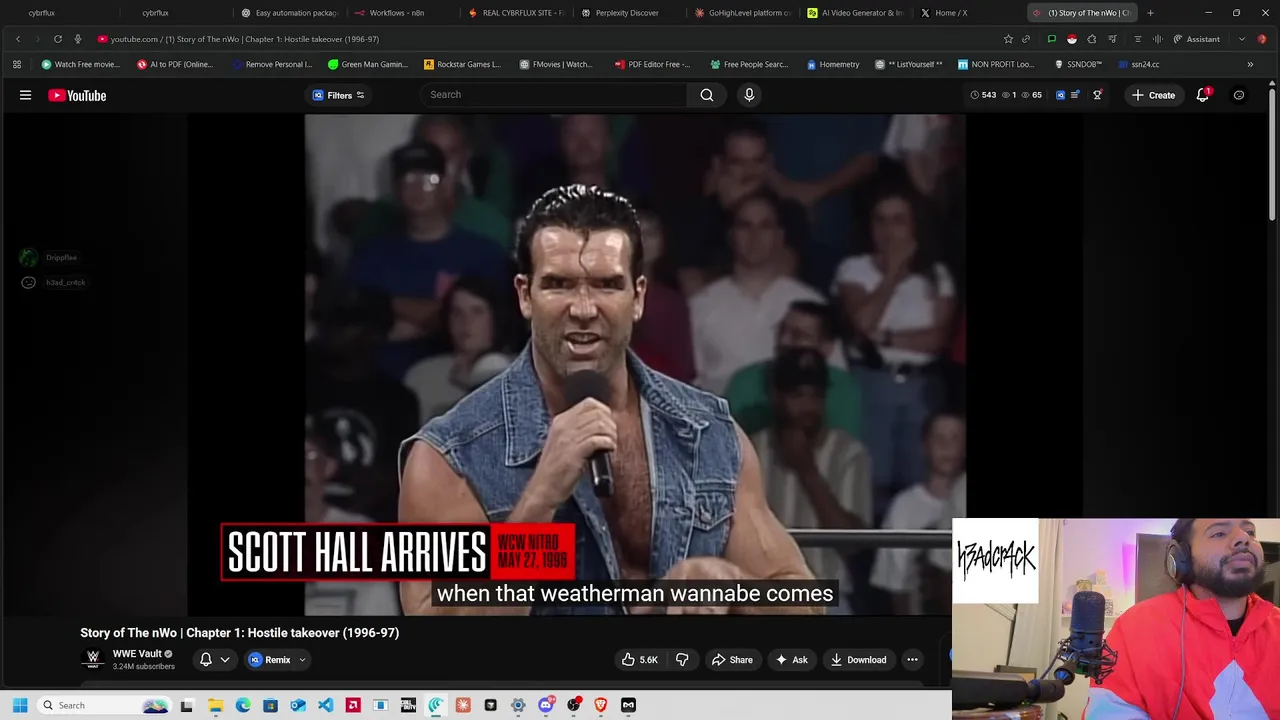Open a new browser tab
Image resolution: width=1280 pixels, height=720 pixels.
1150,13
